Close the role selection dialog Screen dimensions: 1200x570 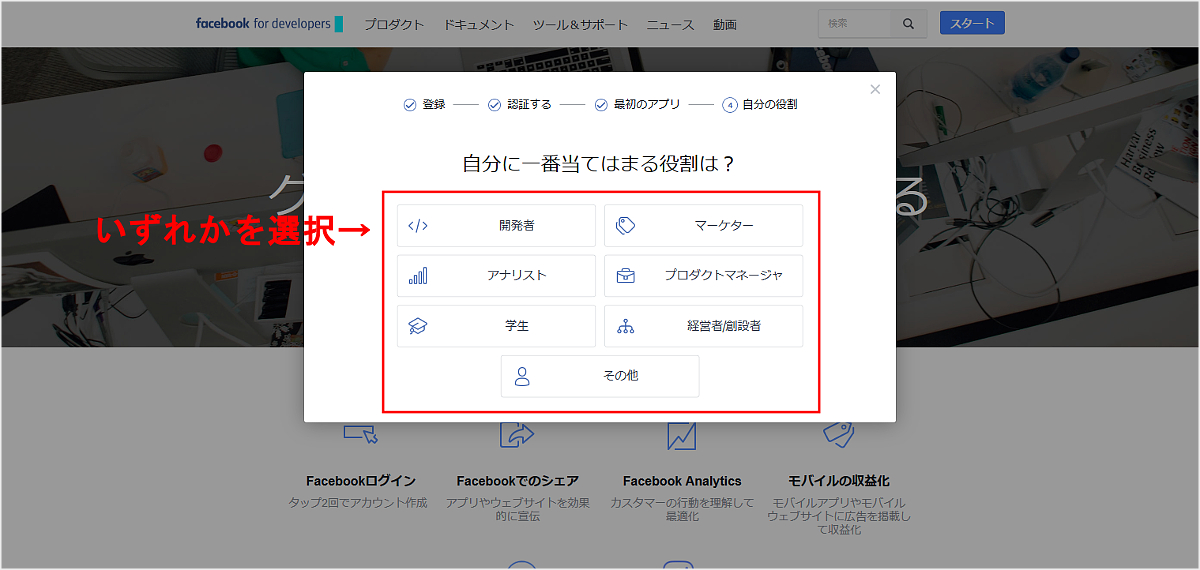tap(875, 90)
